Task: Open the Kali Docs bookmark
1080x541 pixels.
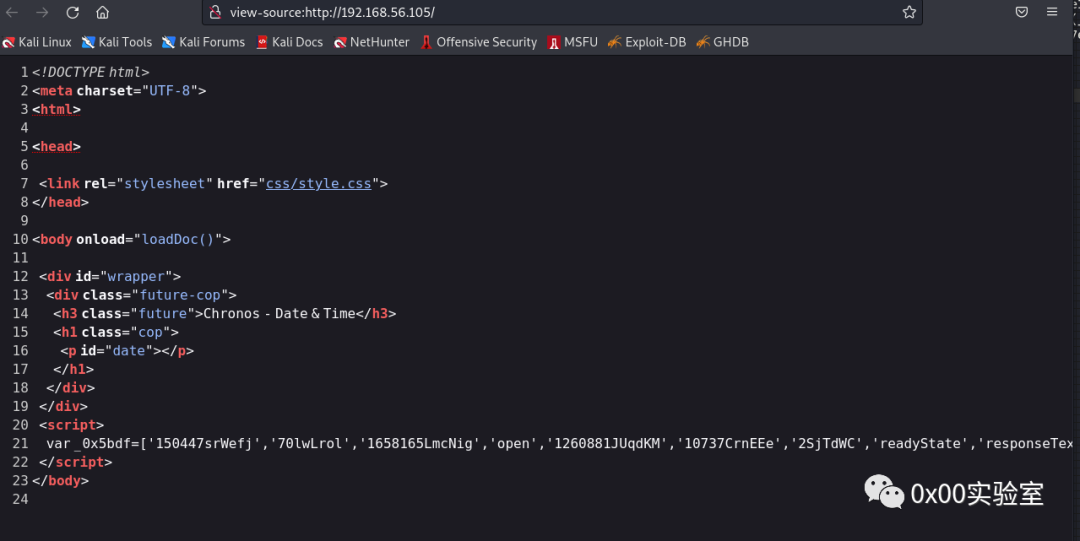Action: click(289, 42)
